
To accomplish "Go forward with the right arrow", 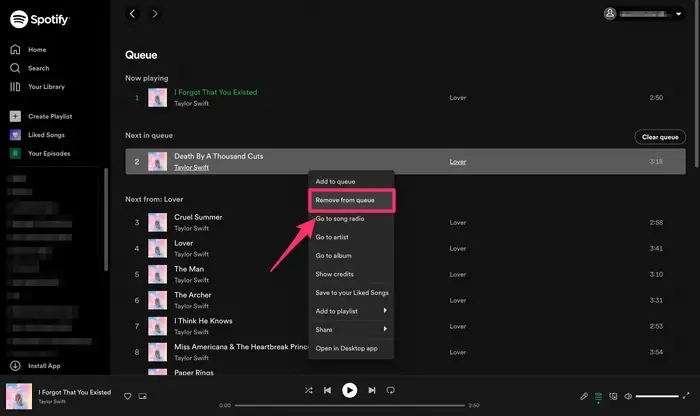I will coord(154,14).
